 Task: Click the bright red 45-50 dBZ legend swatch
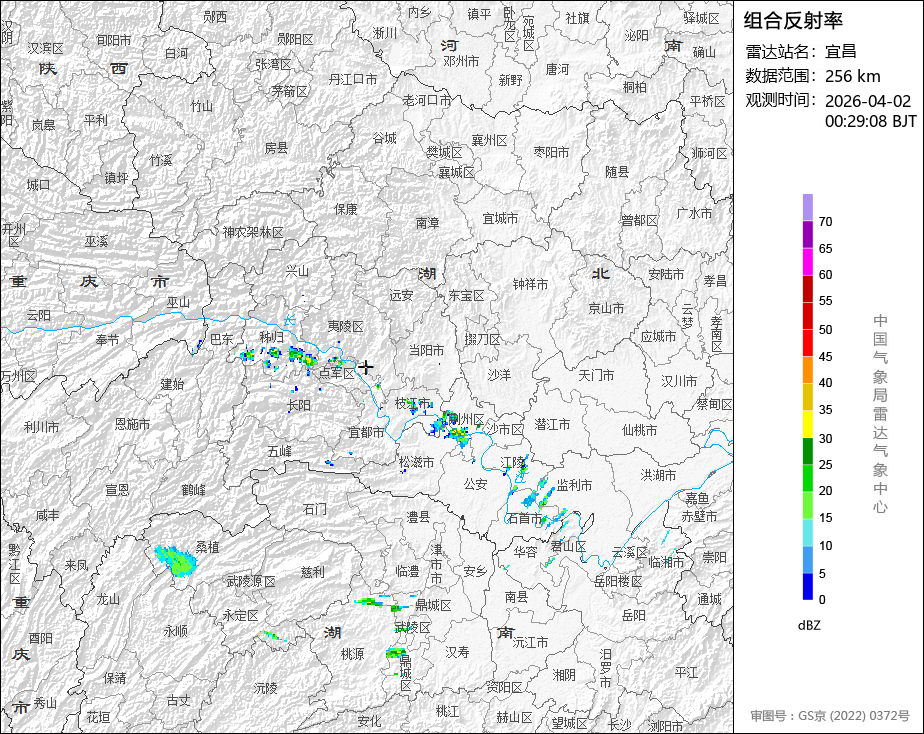tap(807, 343)
